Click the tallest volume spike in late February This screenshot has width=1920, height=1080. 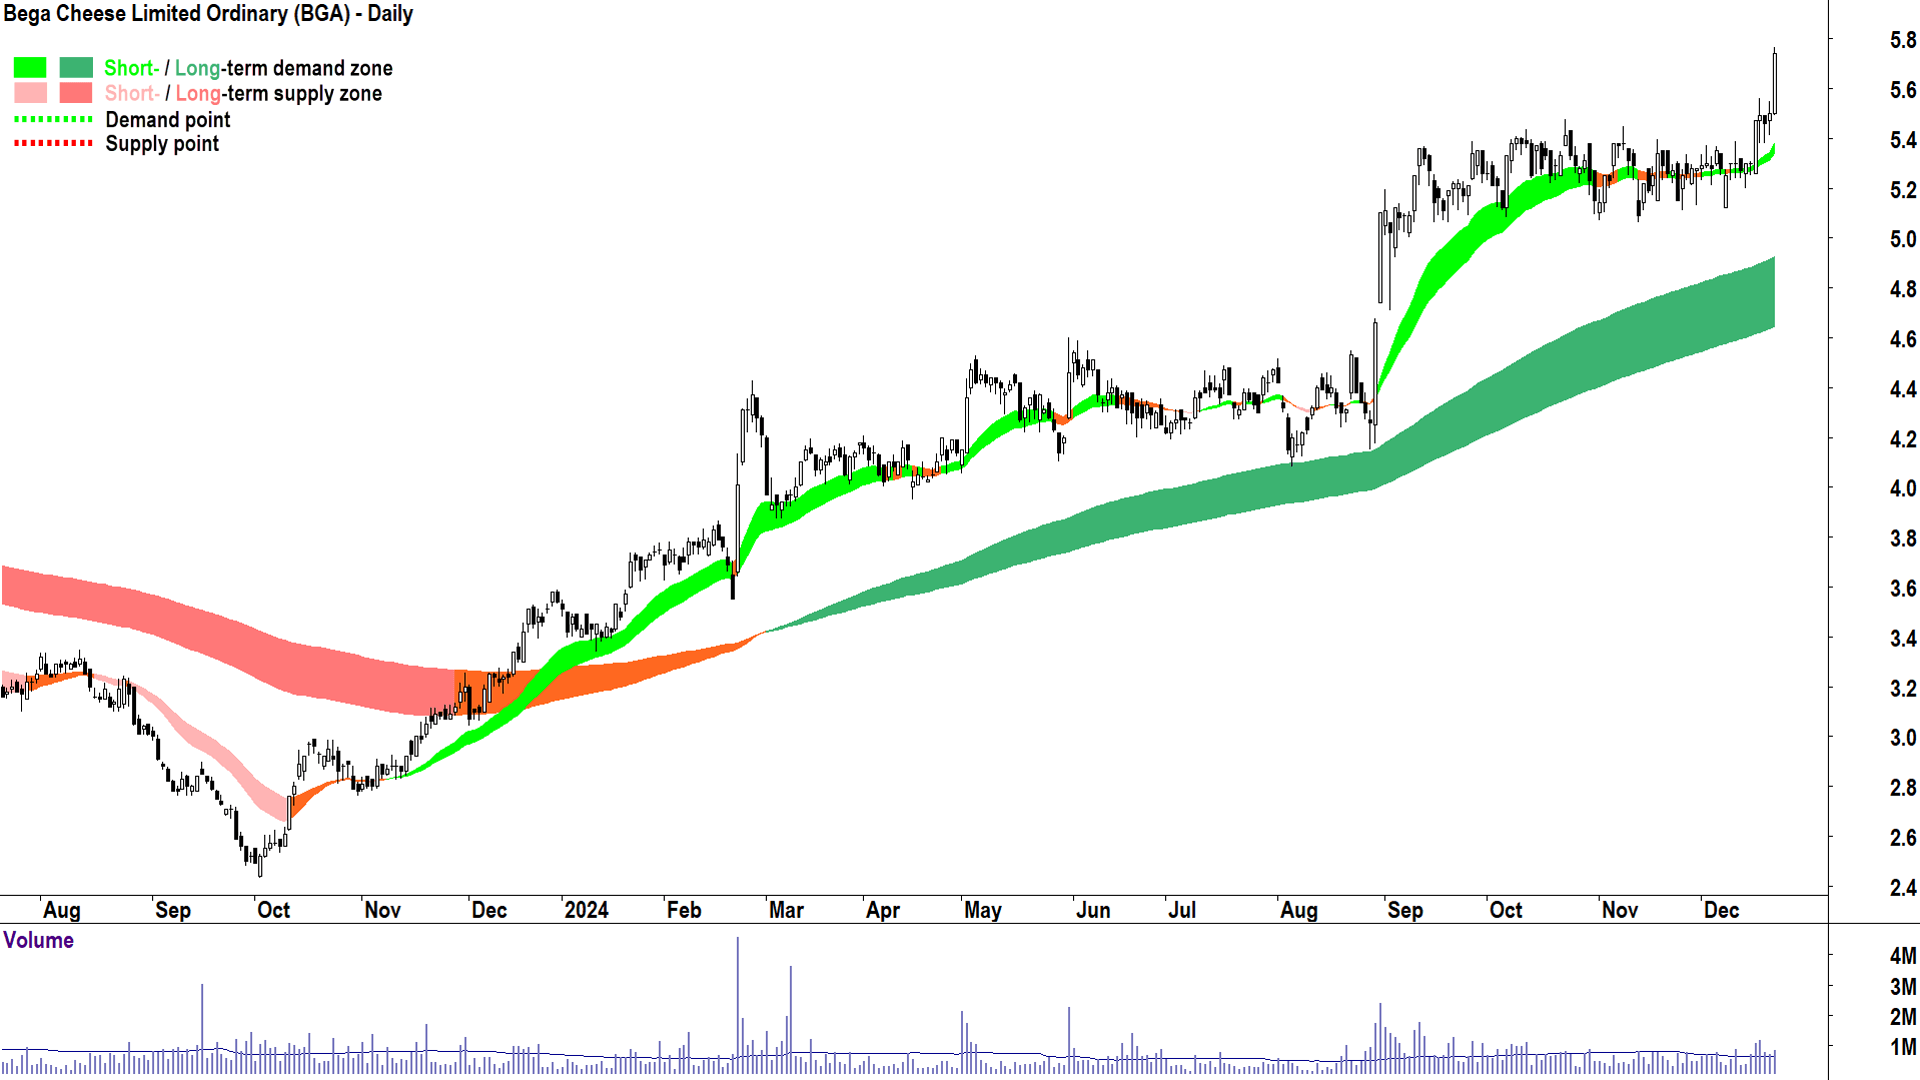coord(738,1005)
